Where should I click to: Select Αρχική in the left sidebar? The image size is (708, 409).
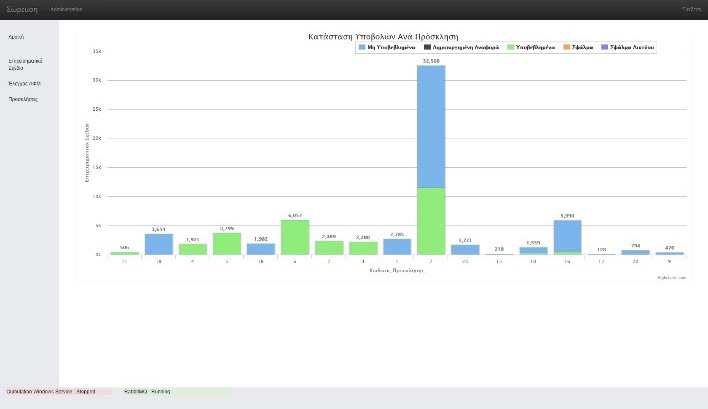pyautogui.click(x=16, y=37)
